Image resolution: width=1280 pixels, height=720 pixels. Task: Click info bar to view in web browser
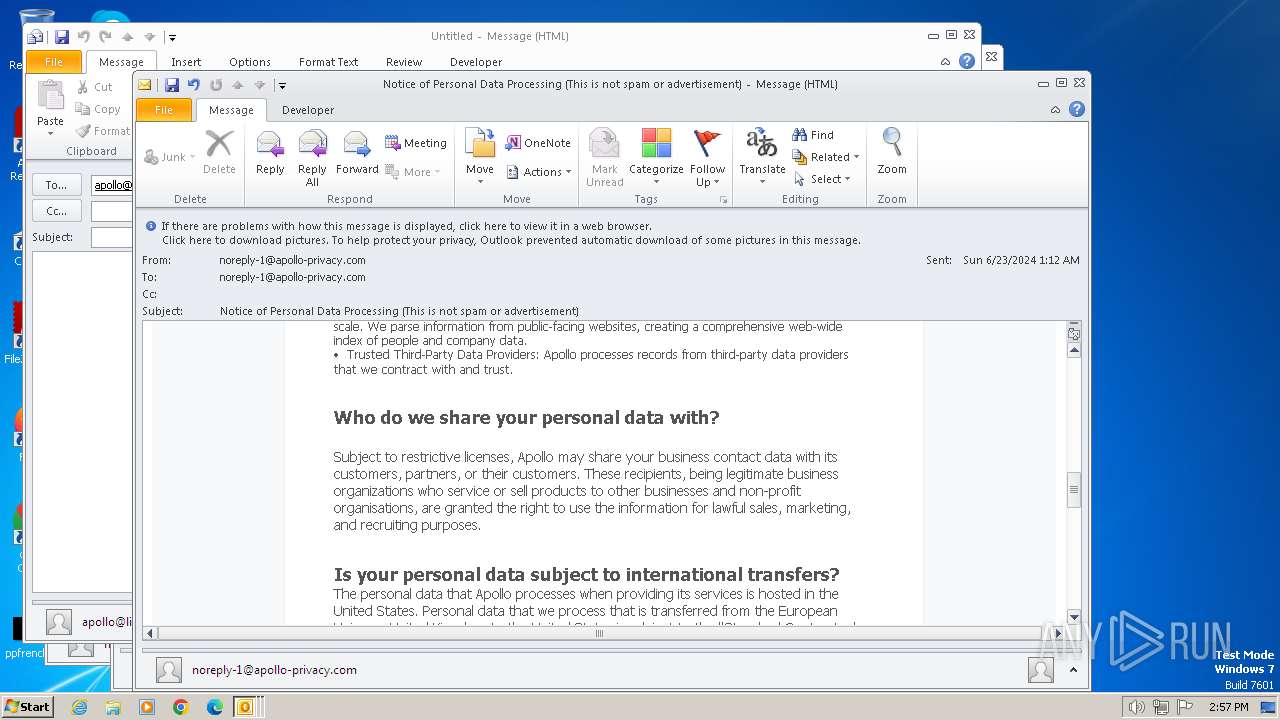tap(406, 226)
